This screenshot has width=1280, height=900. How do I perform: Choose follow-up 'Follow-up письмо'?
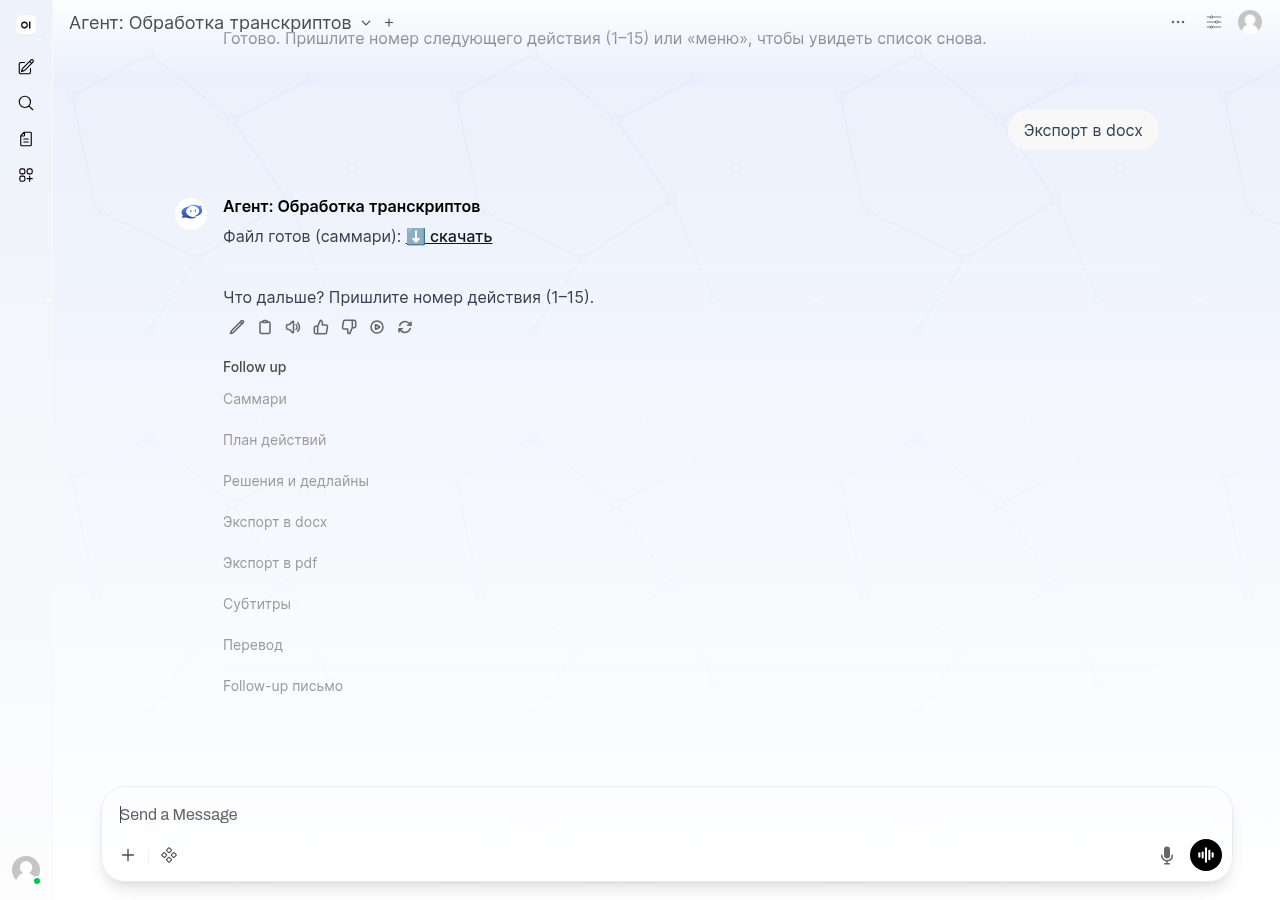[283, 686]
